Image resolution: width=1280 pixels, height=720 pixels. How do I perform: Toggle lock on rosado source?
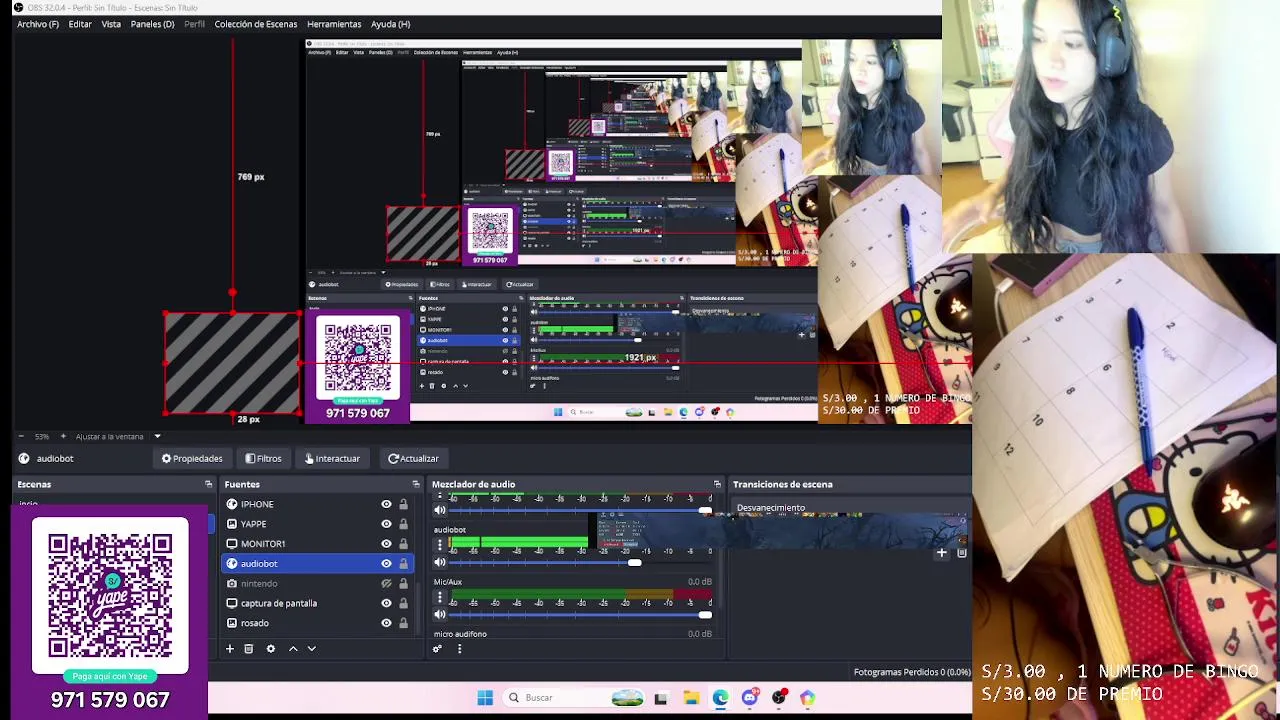pos(403,623)
